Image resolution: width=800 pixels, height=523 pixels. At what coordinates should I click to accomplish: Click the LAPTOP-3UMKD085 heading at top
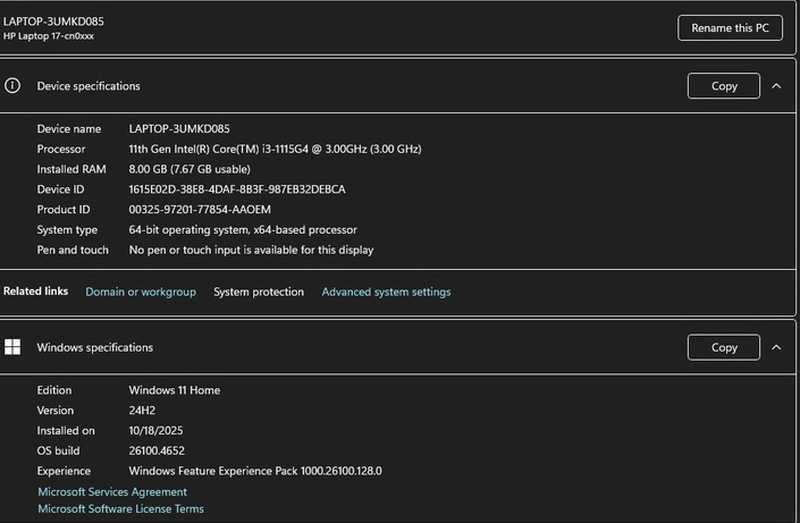point(54,21)
